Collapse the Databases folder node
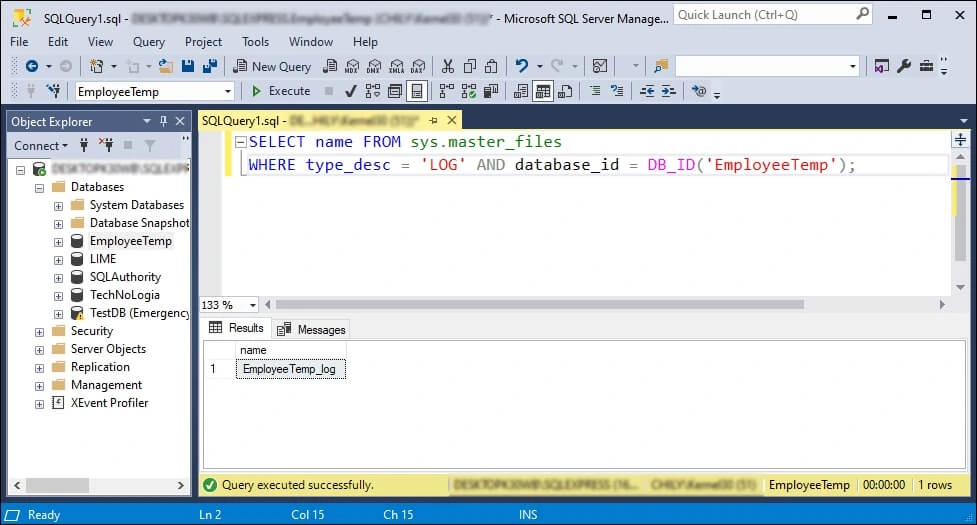Image resolution: width=977 pixels, height=525 pixels. pyautogui.click(x=40, y=187)
